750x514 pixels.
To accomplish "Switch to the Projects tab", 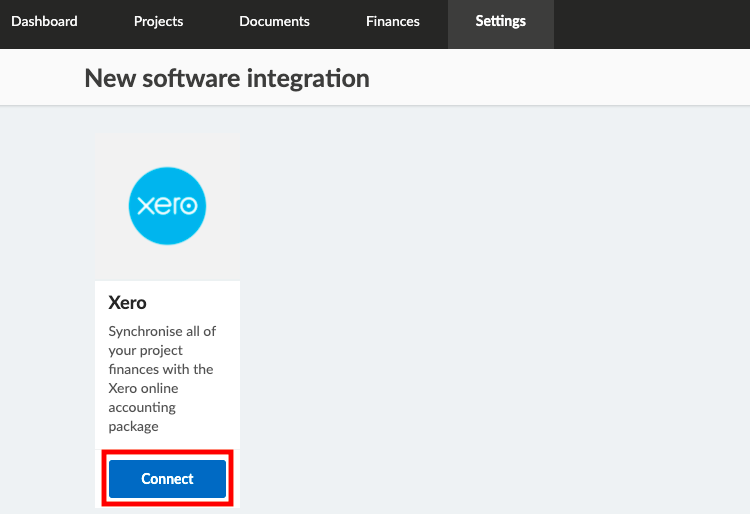I will click(158, 22).
